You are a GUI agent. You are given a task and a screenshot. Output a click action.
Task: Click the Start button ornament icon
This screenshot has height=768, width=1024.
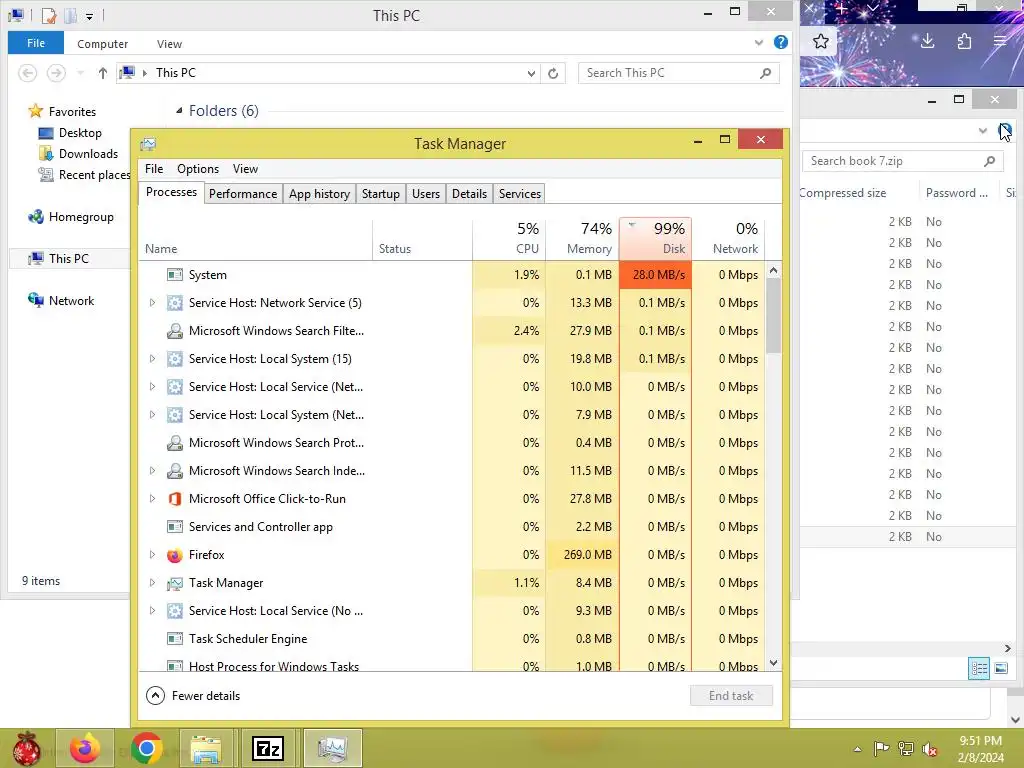point(26,748)
